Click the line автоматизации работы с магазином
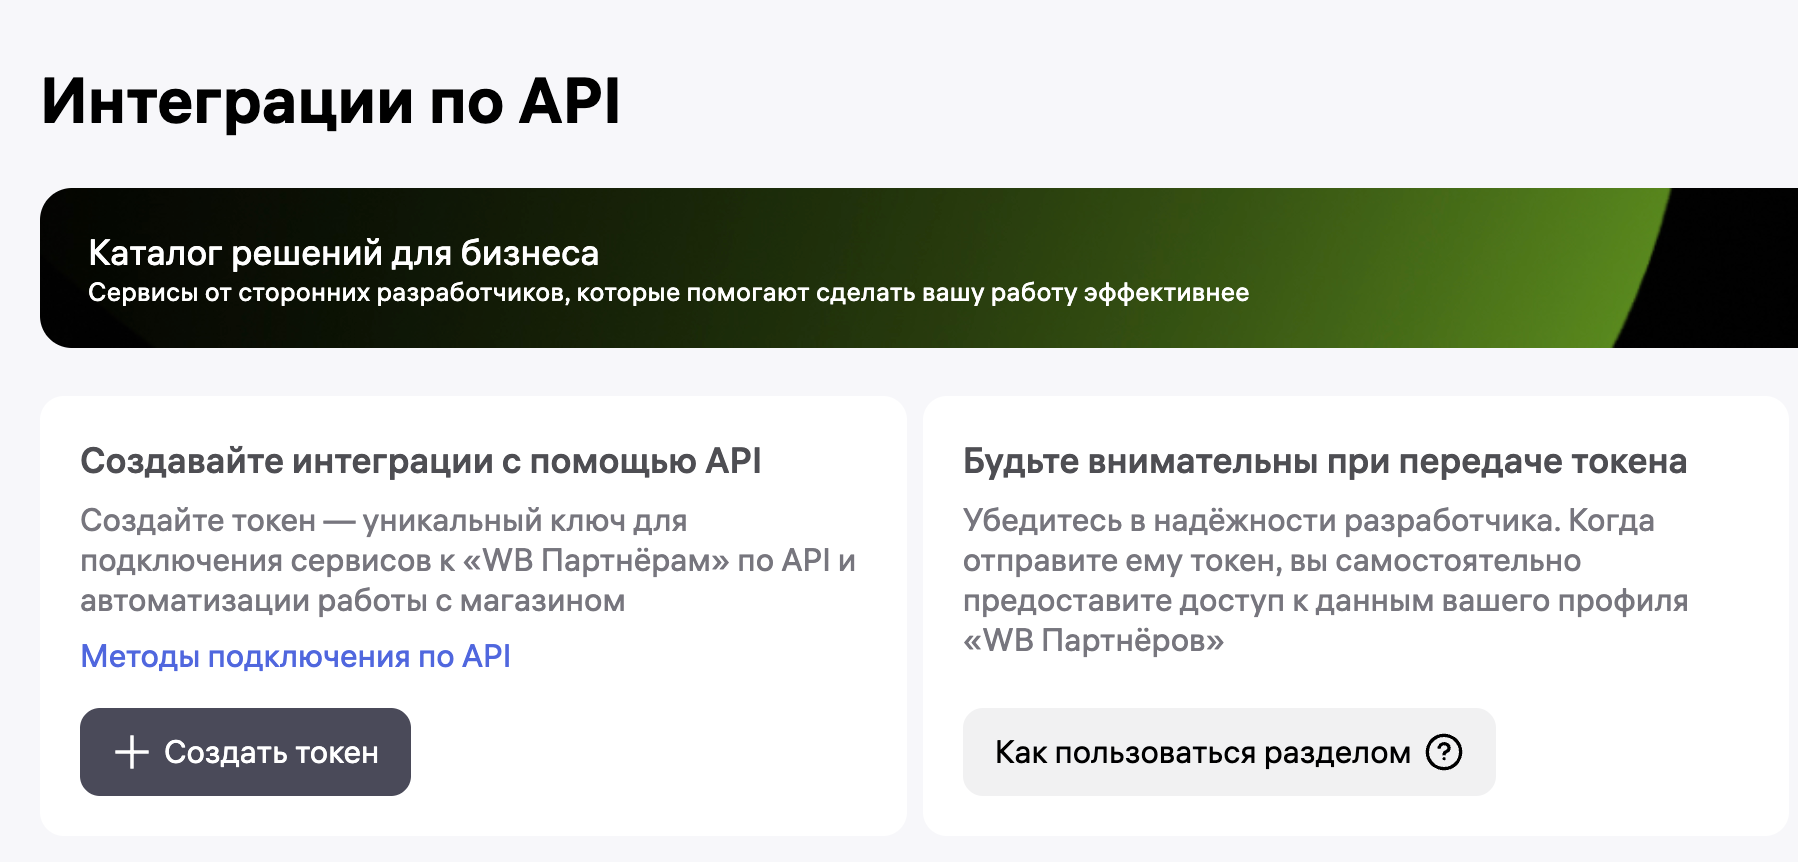The height and width of the screenshot is (862, 1798). click(x=352, y=601)
